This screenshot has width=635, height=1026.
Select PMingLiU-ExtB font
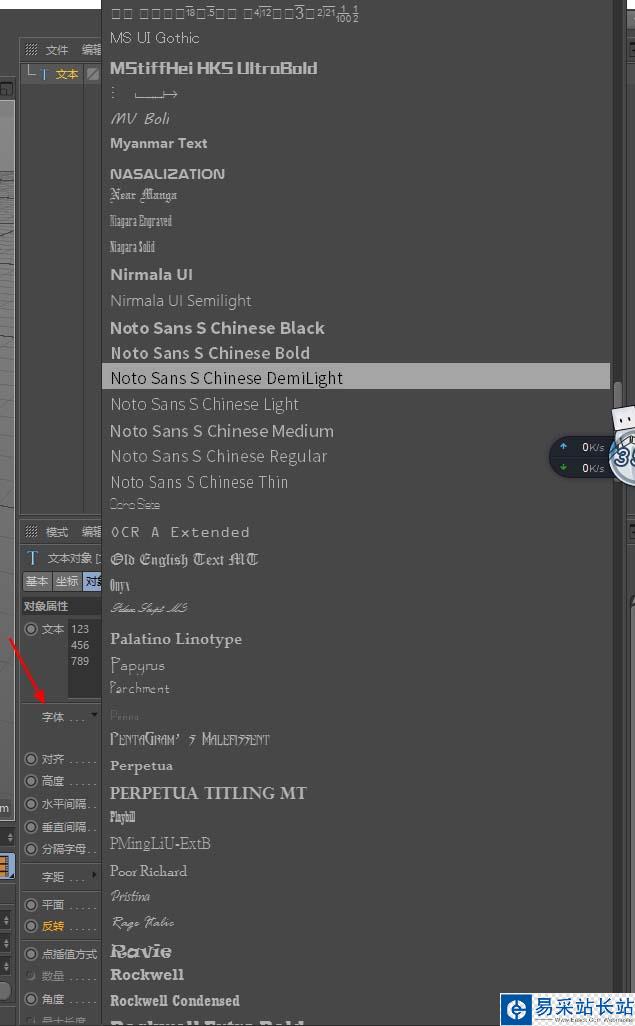pyautogui.click(x=160, y=843)
